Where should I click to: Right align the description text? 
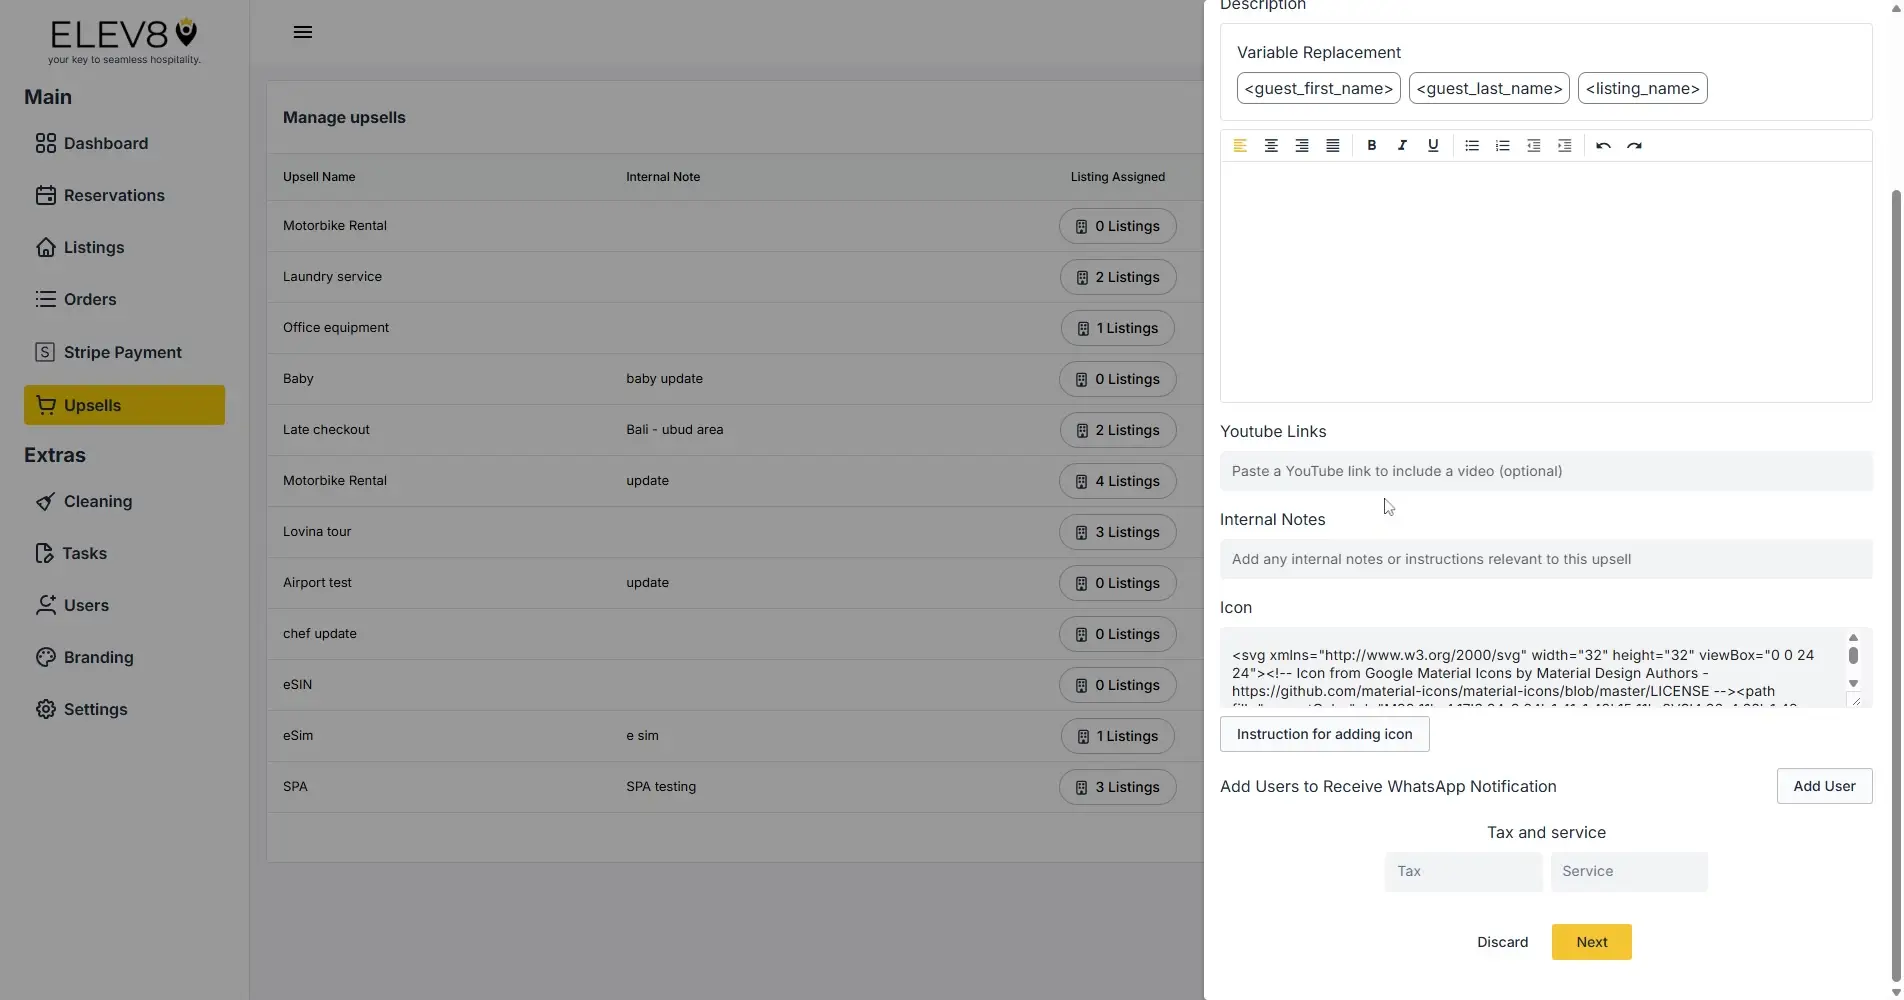coord(1301,145)
